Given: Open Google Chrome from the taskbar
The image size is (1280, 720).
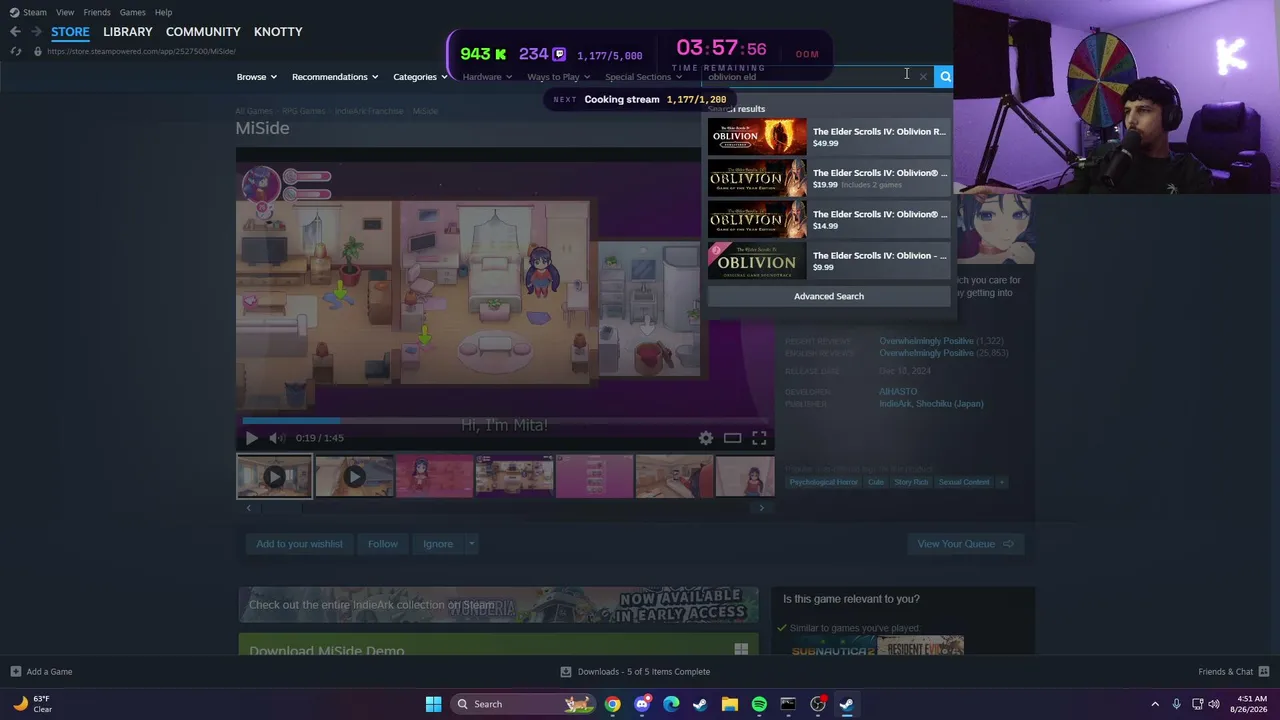Looking at the screenshot, I should (x=613, y=704).
